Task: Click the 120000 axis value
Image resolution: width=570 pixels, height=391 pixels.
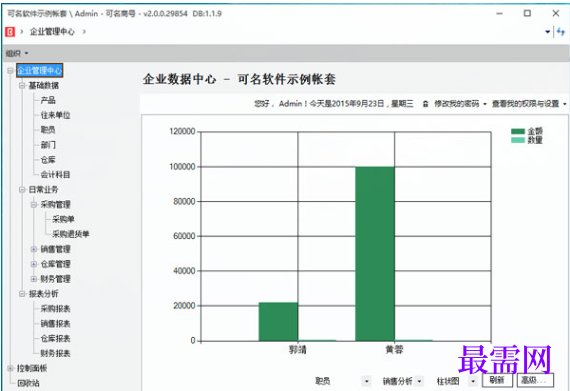Action: (x=182, y=132)
